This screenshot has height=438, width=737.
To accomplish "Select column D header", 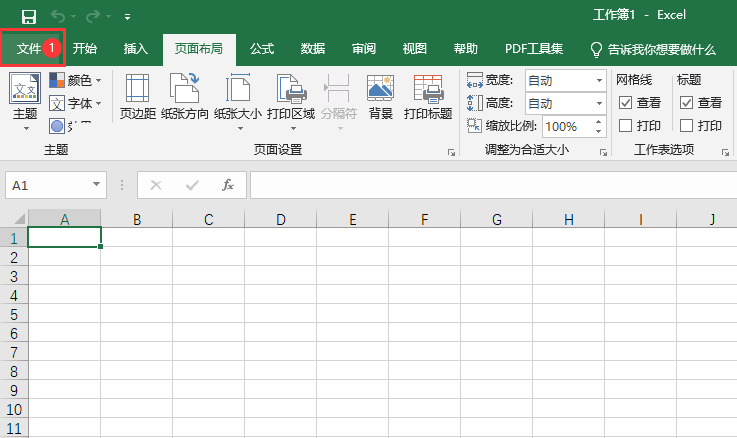I will tap(281, 219).
